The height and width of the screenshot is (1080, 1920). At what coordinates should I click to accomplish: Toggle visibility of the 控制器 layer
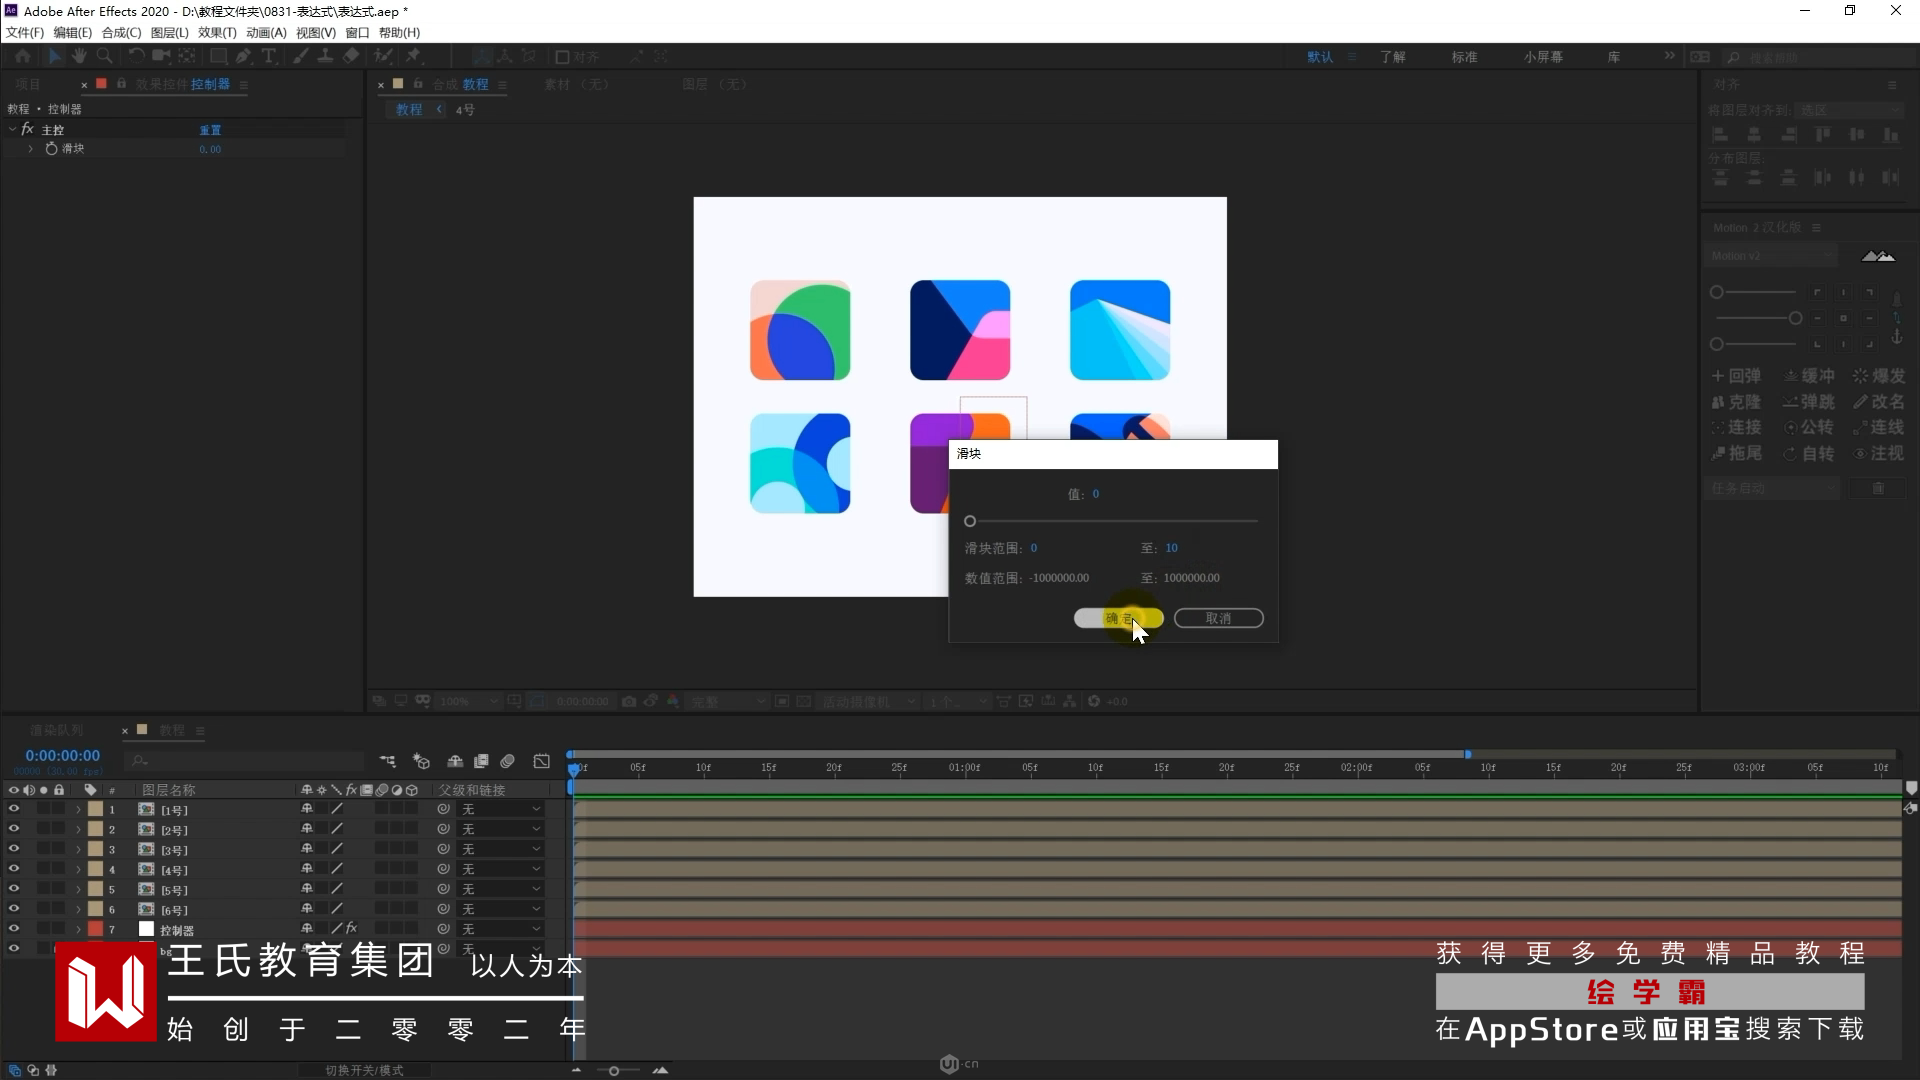click(x=14, y=929)
